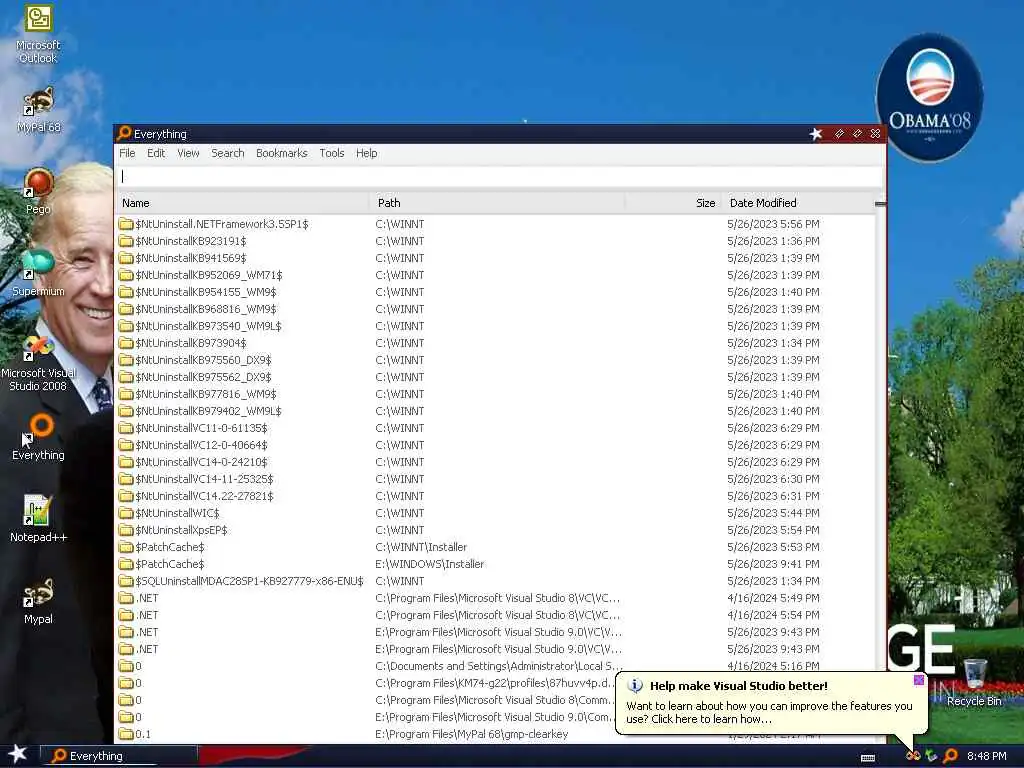This screenshot has width=1024, height=768.
Task: Select the MyPal 68 desktop shortcut
Action: tap(38, 110)
